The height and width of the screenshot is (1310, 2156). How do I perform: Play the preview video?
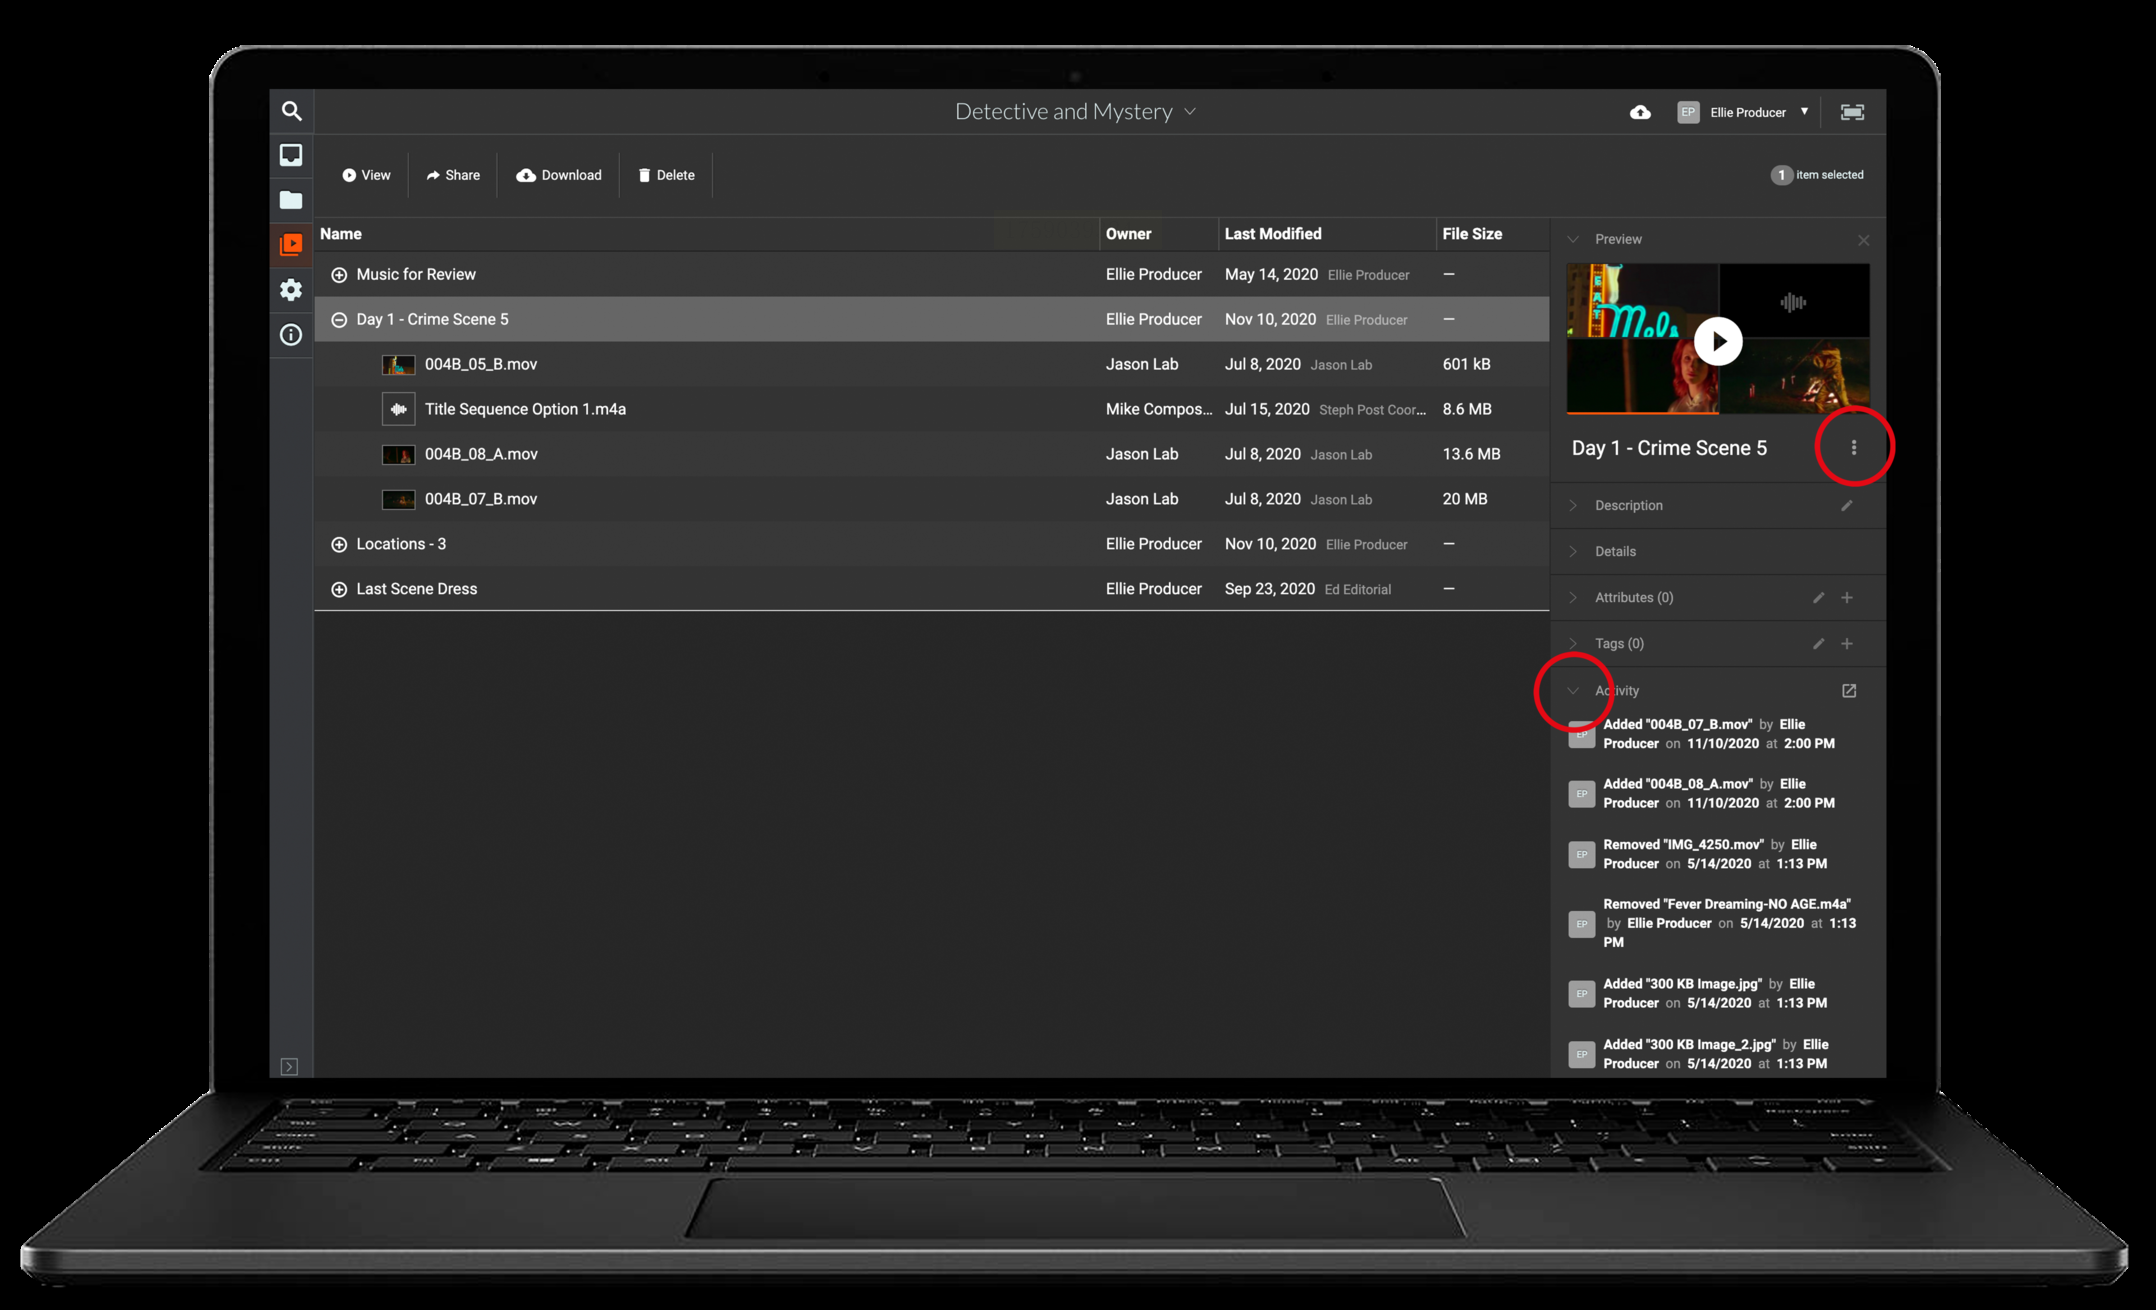(1718, 341)
